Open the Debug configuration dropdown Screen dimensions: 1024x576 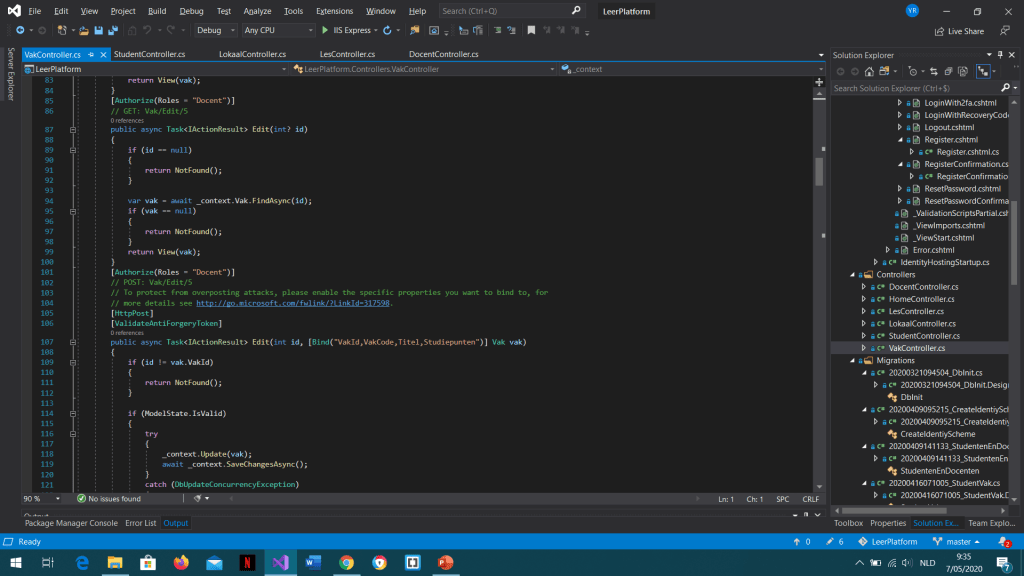point(215,31)
